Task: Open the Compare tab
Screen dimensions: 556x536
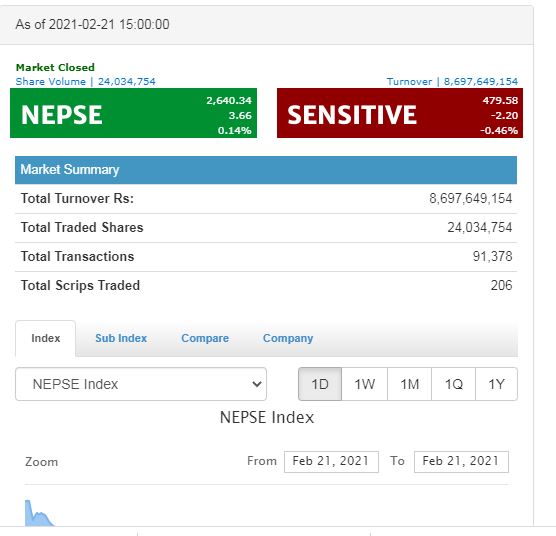Action: click(x=205, y=338)
